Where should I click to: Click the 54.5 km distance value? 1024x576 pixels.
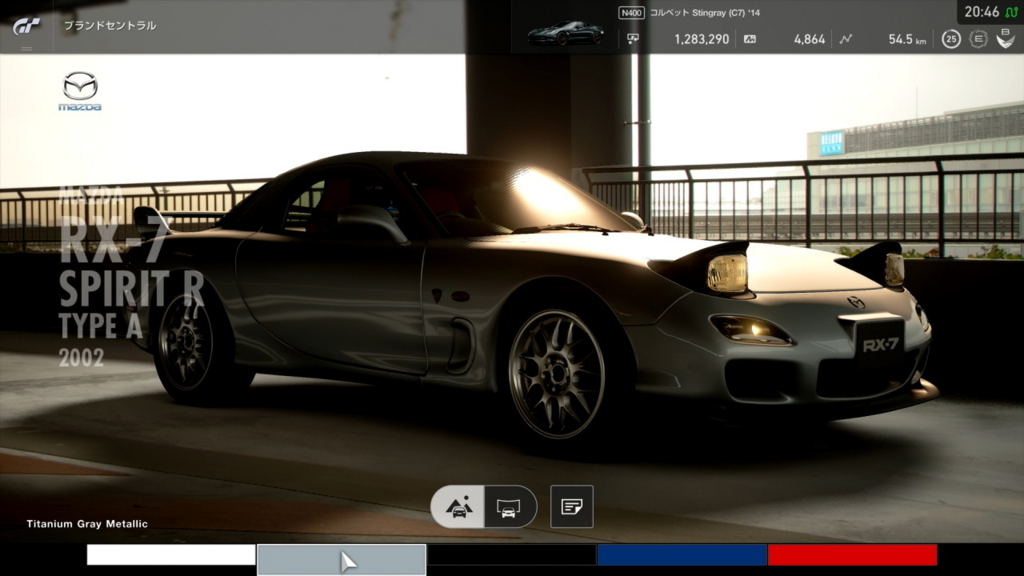[x=907, y=39]
